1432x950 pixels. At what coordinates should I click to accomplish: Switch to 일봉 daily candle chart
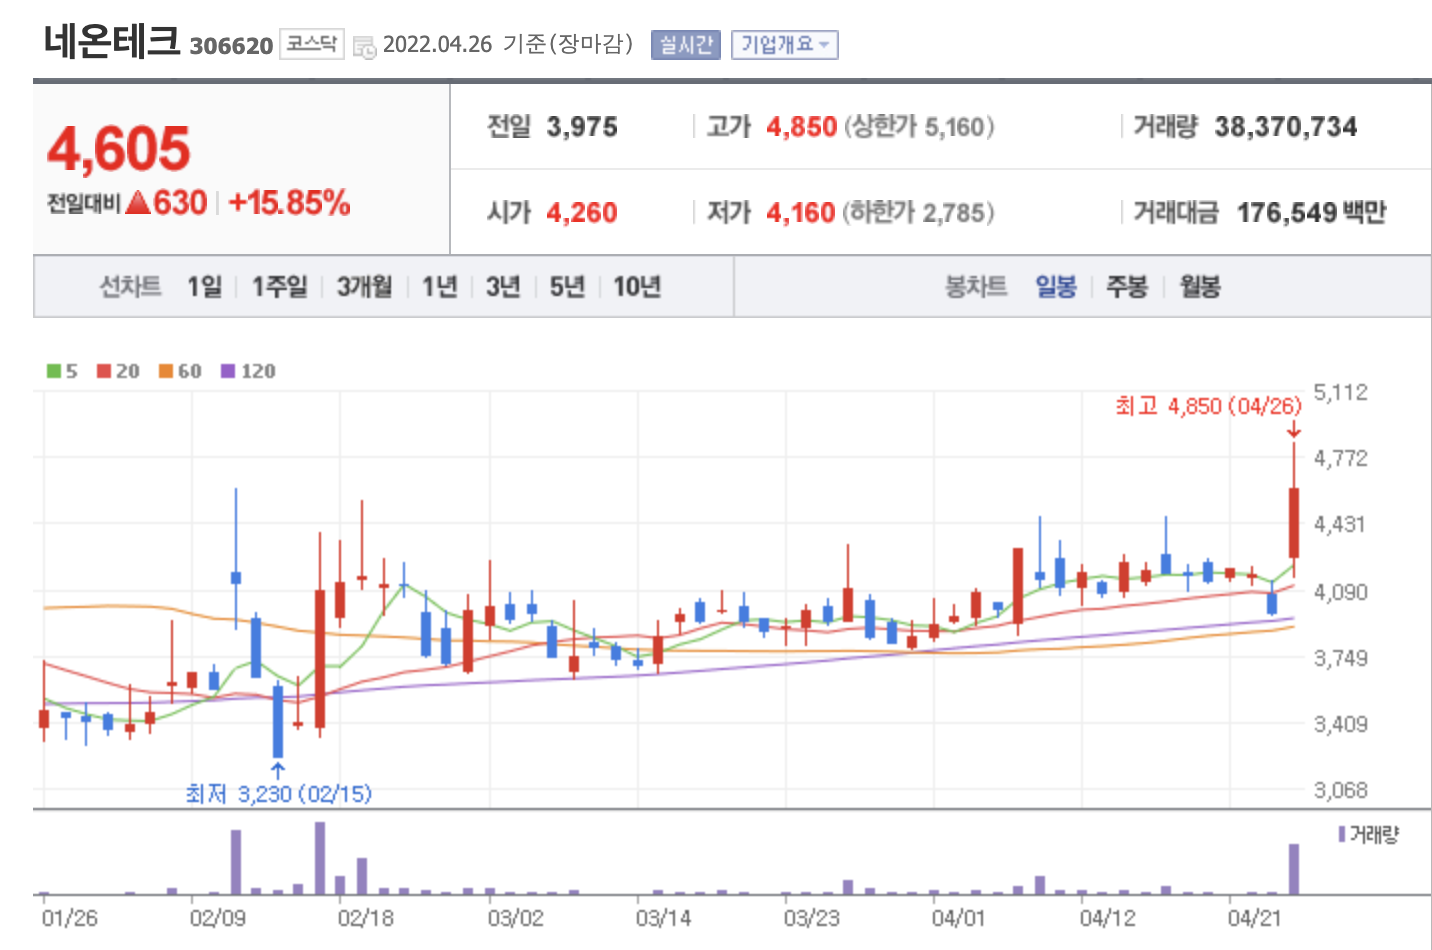[1056, 287]
